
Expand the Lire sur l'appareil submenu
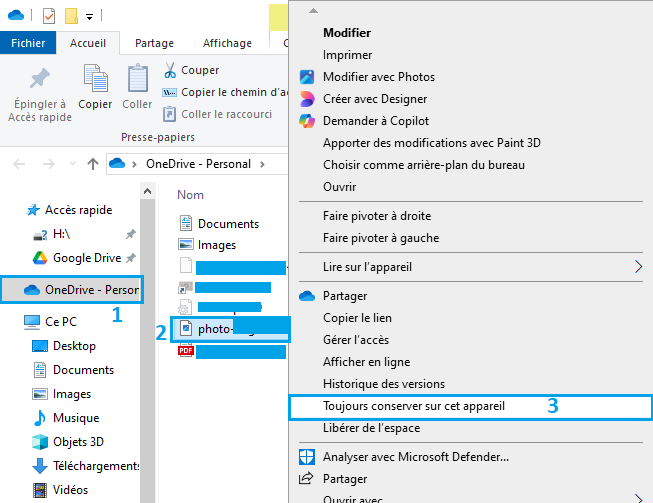click(638, 267)
